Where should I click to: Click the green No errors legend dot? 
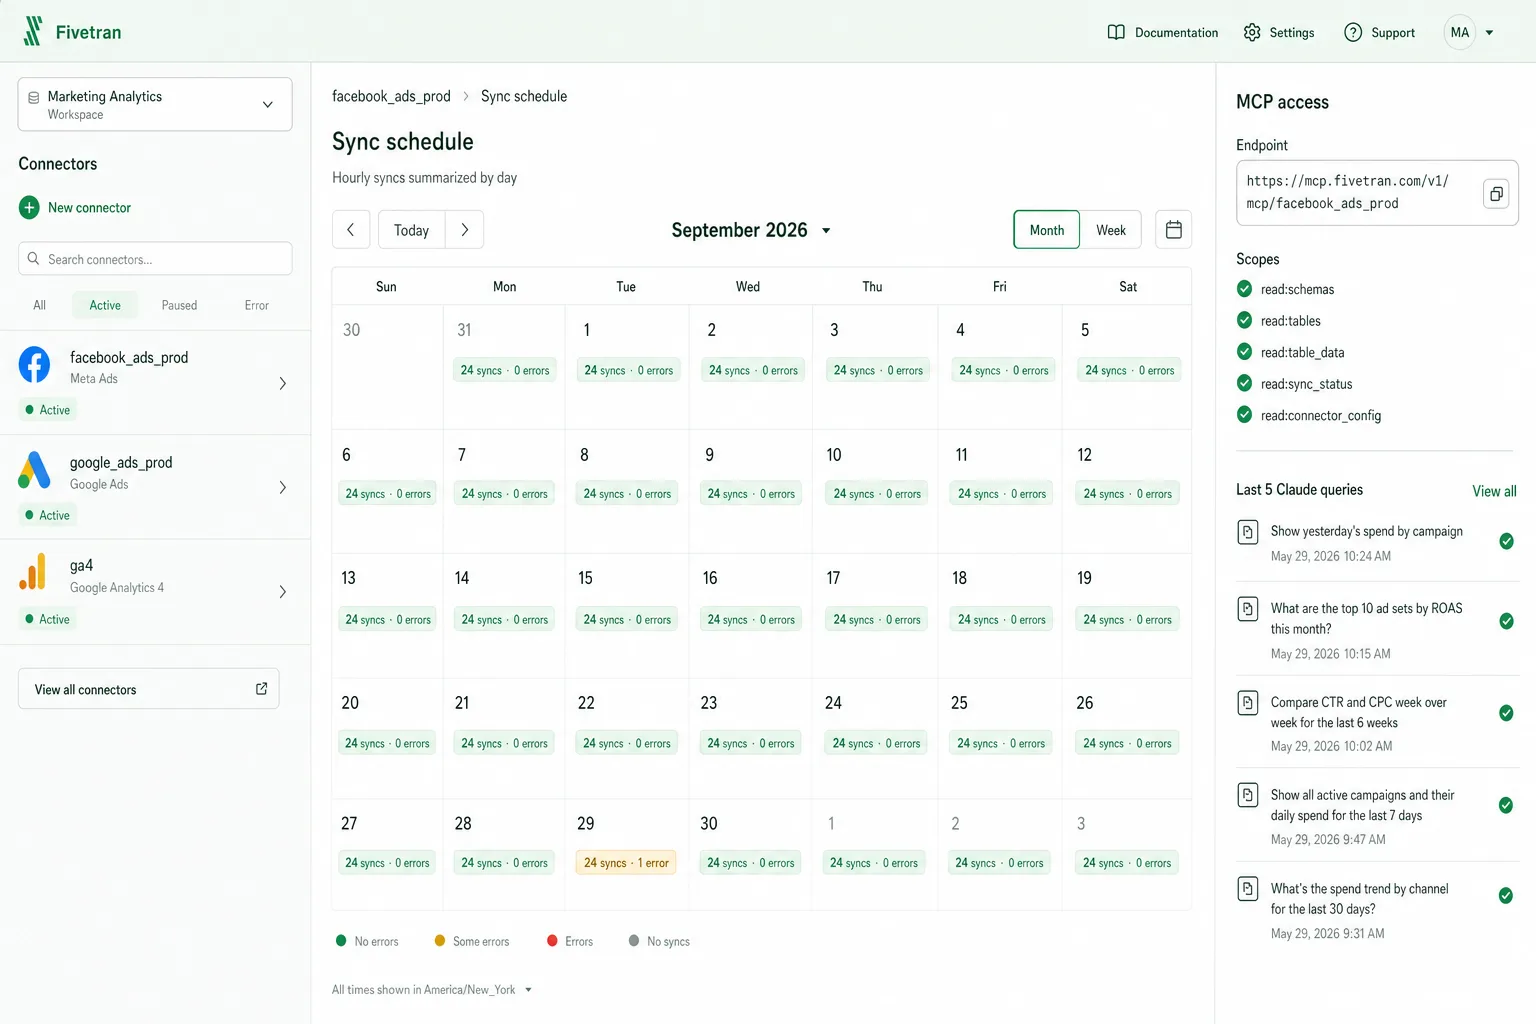pyautogui.click(x=341, y=941)
